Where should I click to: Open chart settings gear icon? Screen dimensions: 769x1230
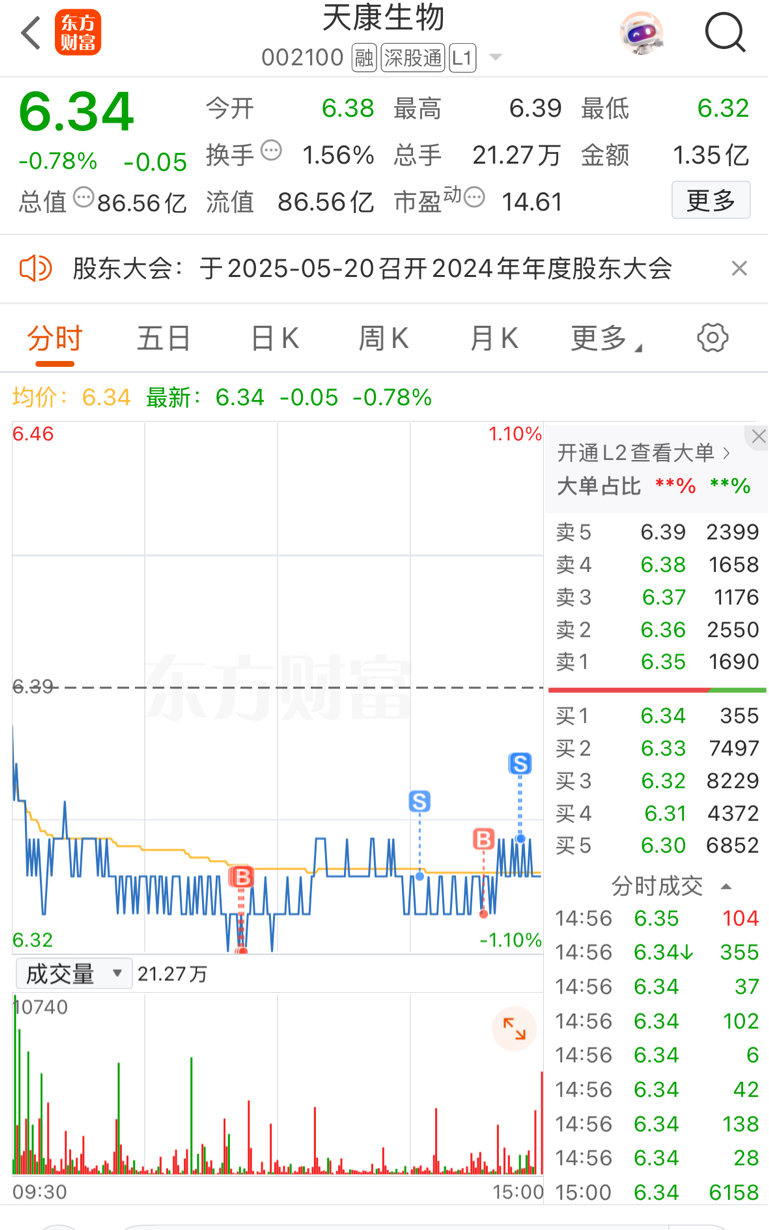click(x=713, y=338)
